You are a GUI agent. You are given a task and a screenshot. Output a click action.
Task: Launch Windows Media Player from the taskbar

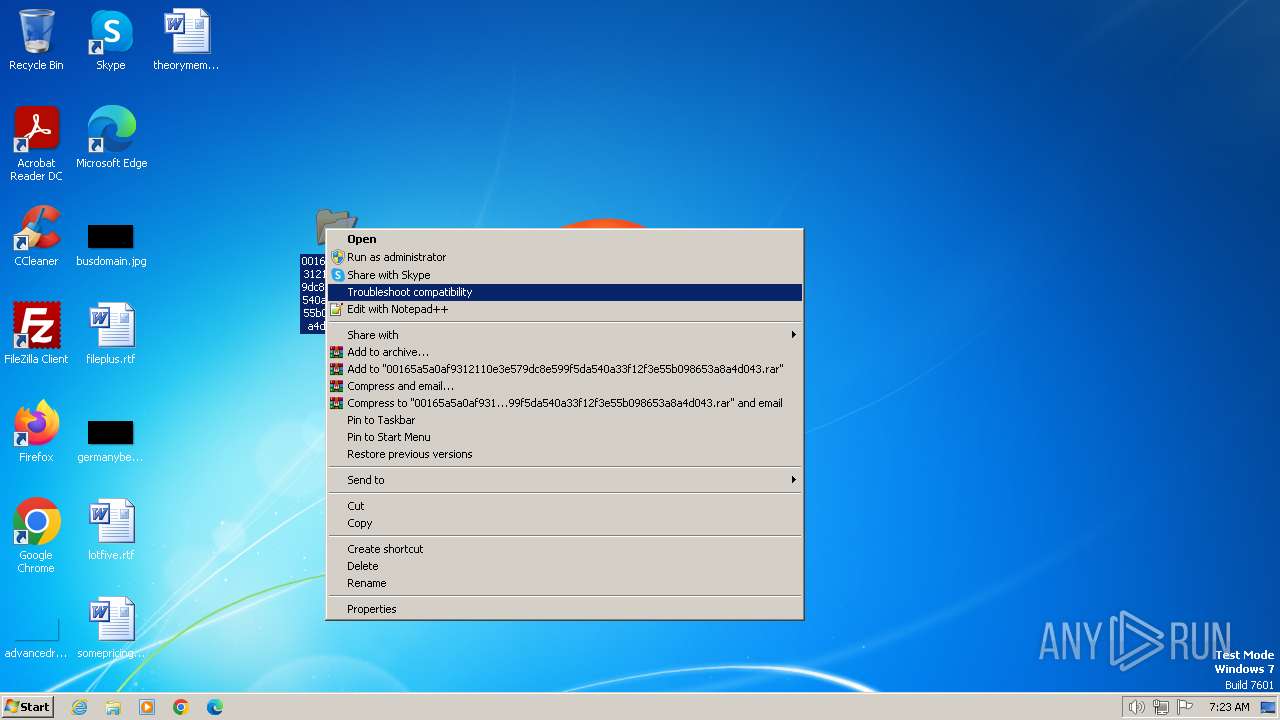tap(147, 707)
